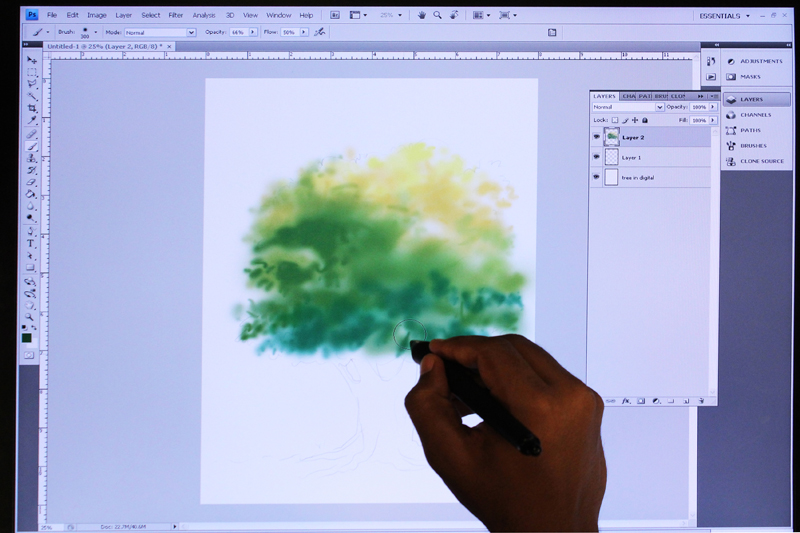Select the Healing Brush tool
The image size is (800, 533).
[x=32, y=134]
